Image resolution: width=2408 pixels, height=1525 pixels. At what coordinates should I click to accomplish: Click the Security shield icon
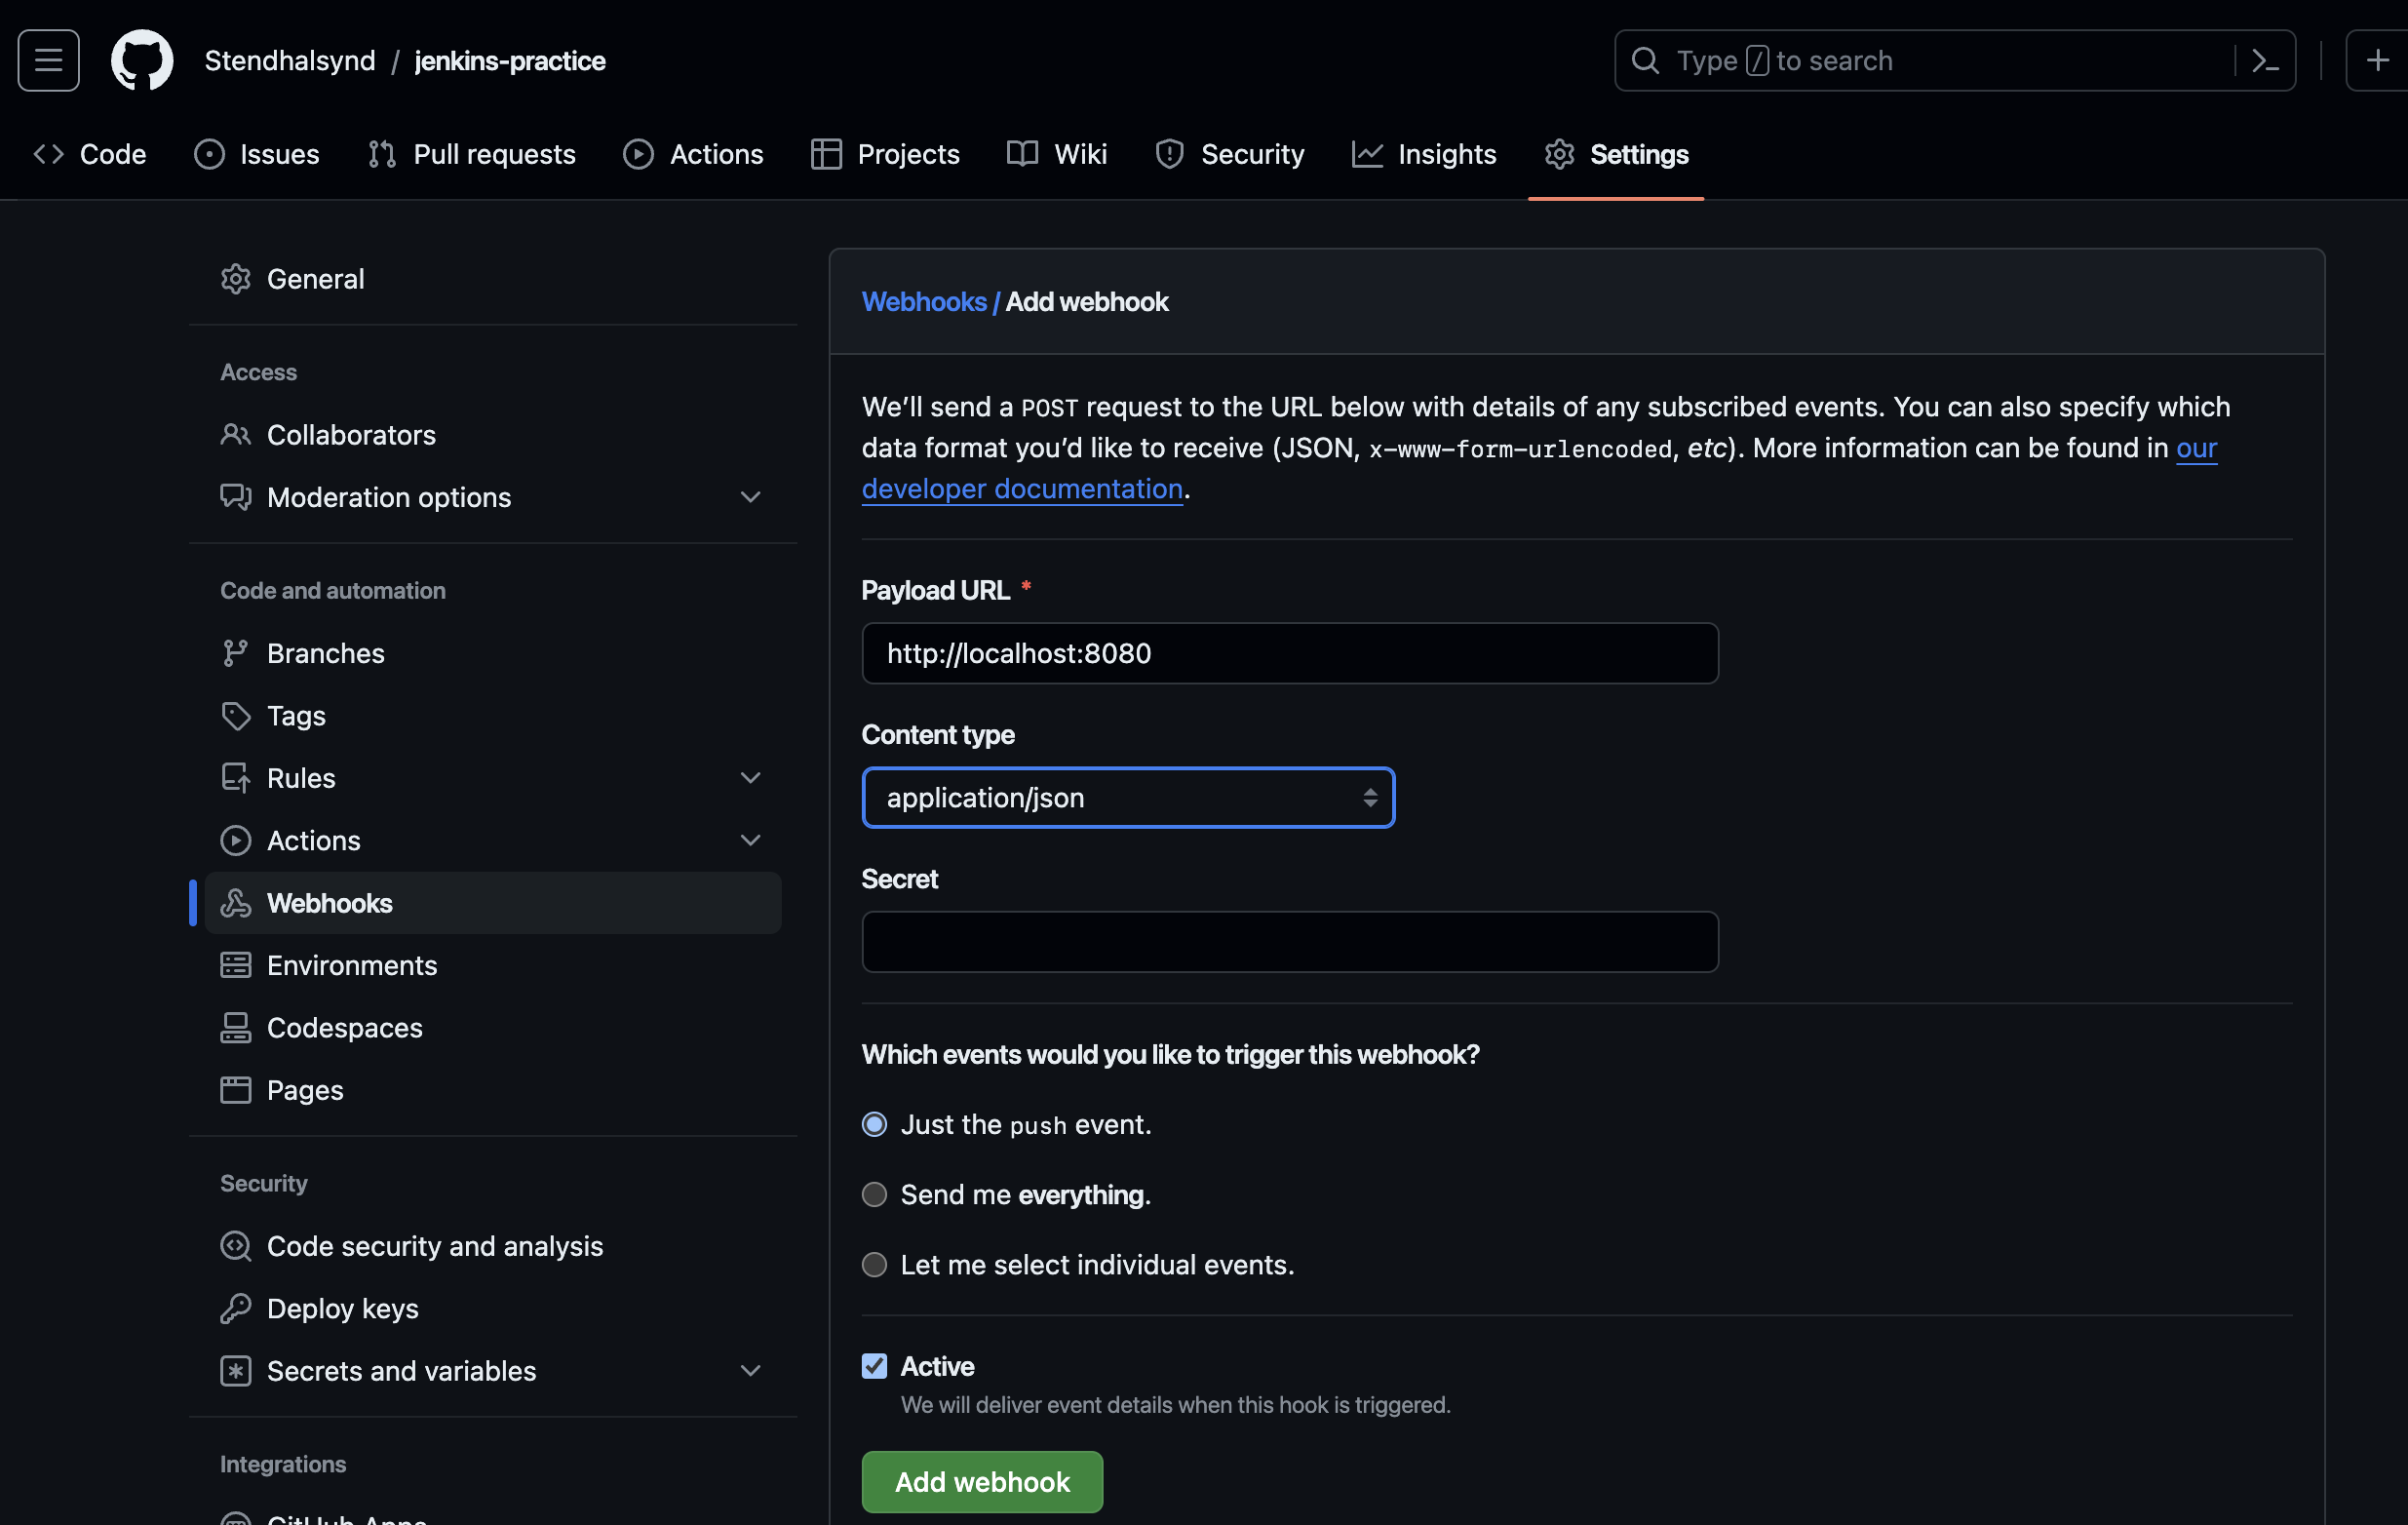click(x=1169, y=154)
